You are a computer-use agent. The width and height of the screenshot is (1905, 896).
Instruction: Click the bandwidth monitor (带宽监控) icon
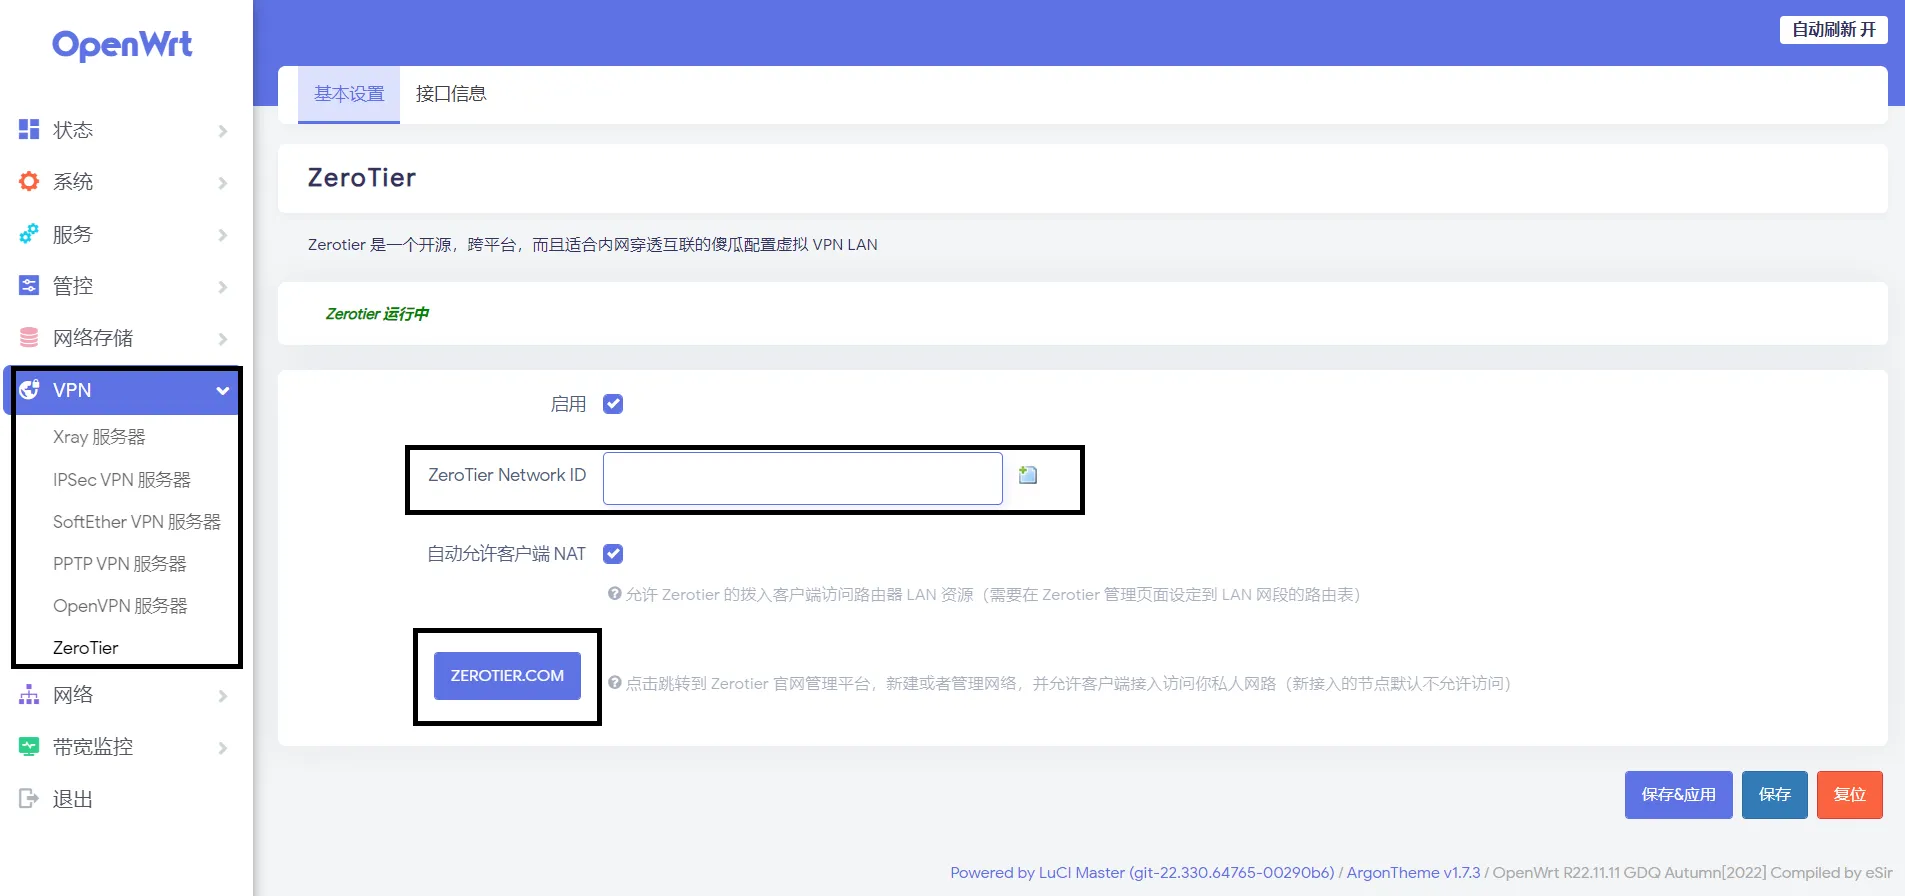click(29, 747)
